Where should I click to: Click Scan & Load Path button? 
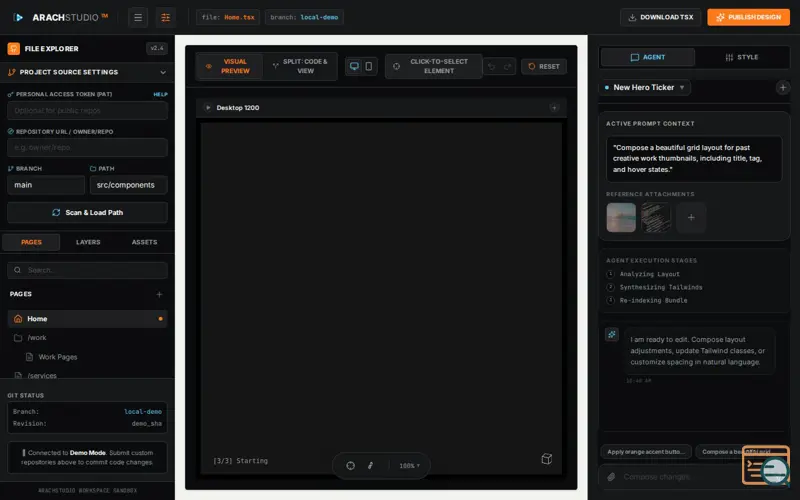pyautogui.click(x=87, y=213)
